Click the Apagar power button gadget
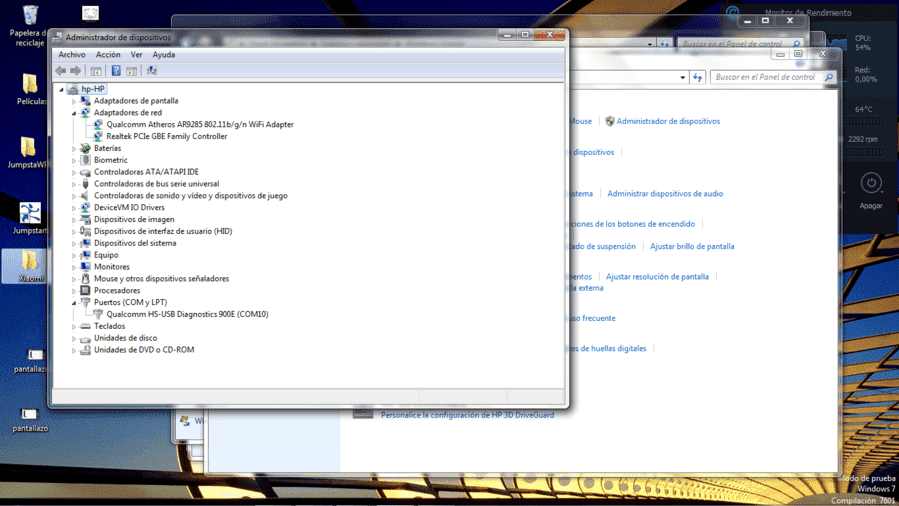The width and height of the screenshot is (899, 506). click(x=871, y=183)
